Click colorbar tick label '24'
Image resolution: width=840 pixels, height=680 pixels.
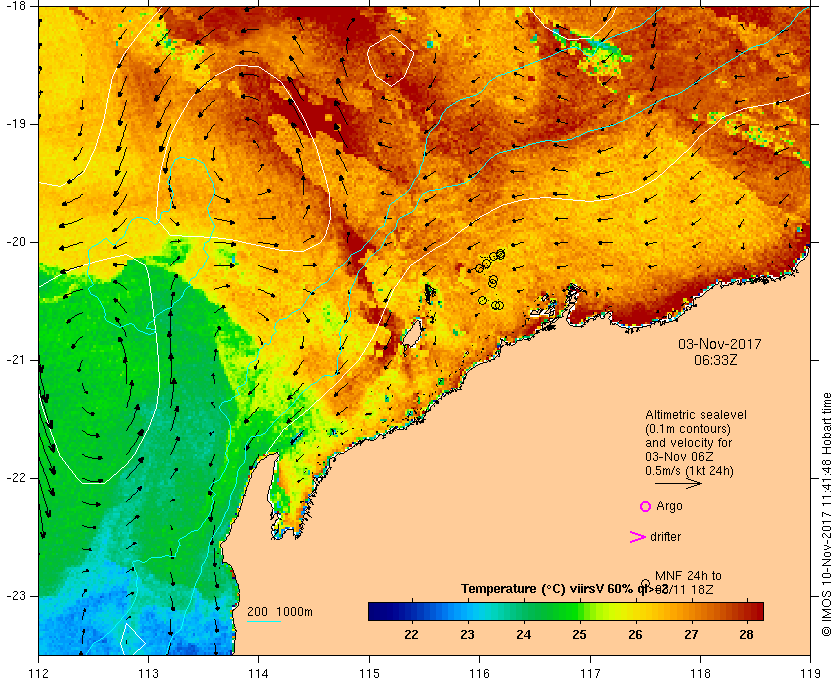(523, 635)
